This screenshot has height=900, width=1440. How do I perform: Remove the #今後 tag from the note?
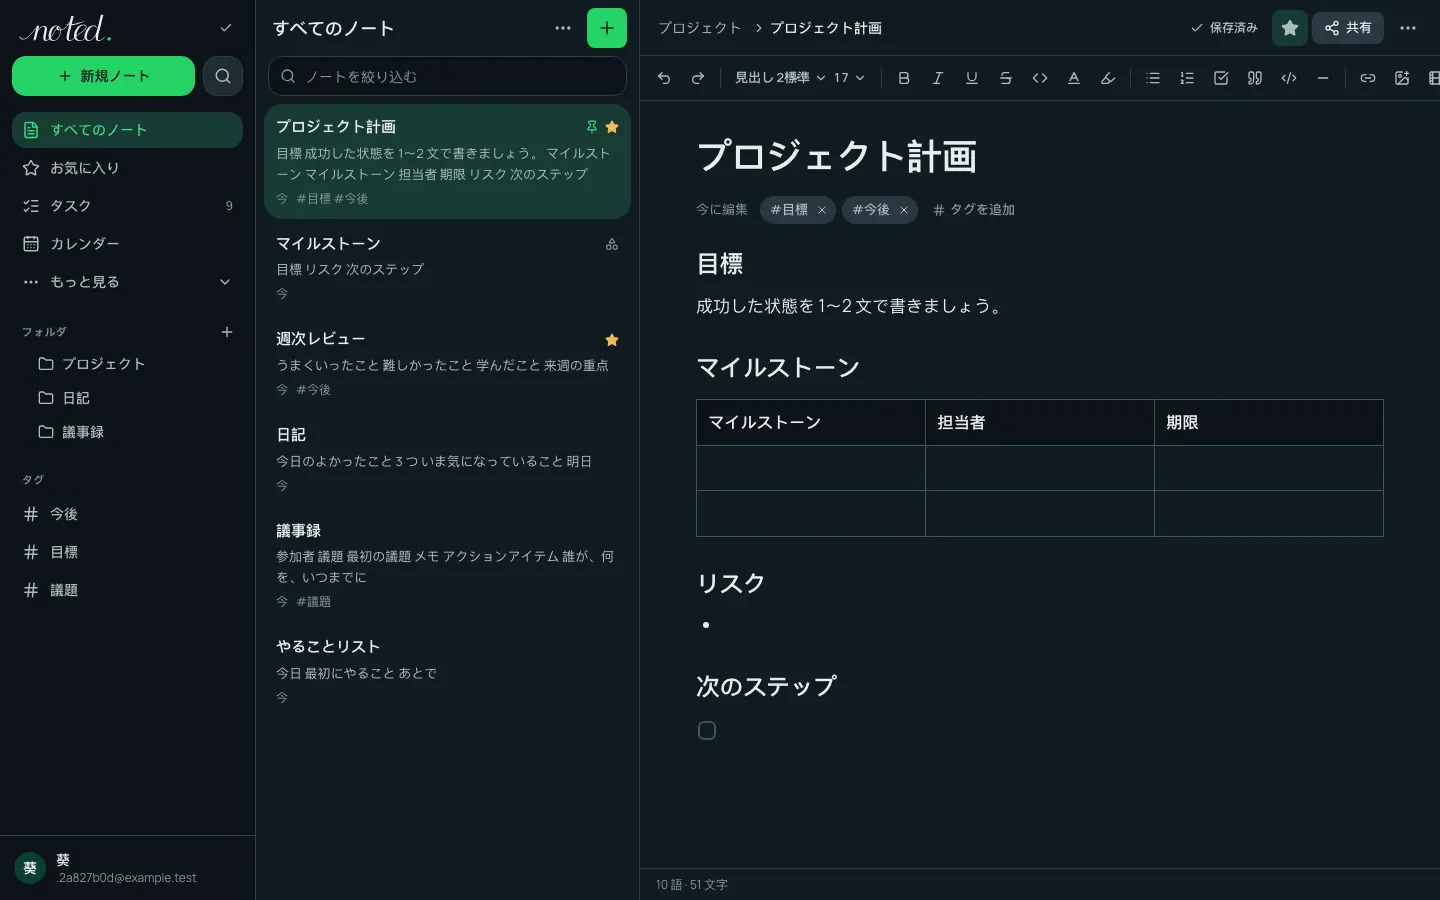[904, 210]
